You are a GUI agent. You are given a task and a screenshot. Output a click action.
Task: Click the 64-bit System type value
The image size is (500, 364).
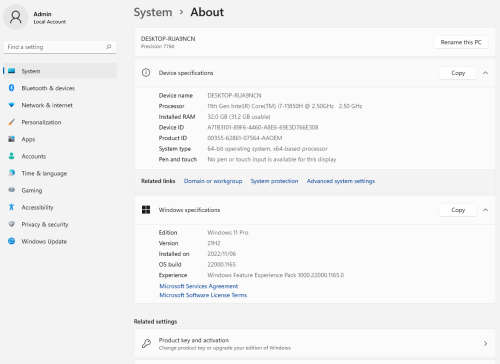pyautogui.click(x=267, y=149)
